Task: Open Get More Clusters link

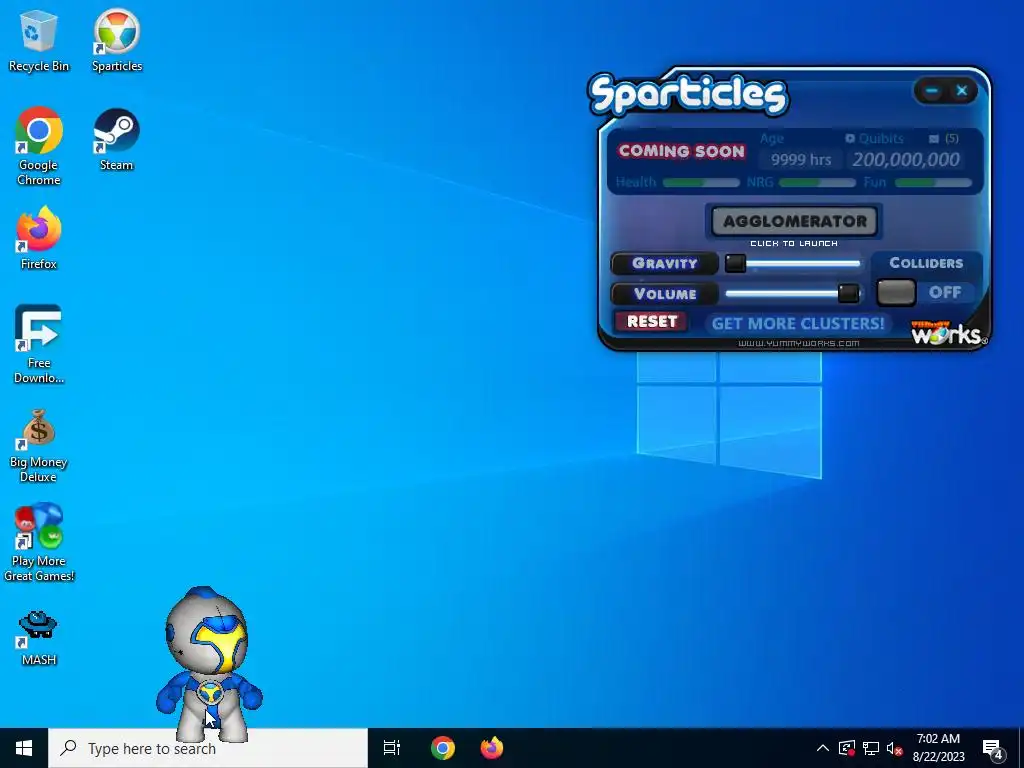Action: click(x=797, y=323)
